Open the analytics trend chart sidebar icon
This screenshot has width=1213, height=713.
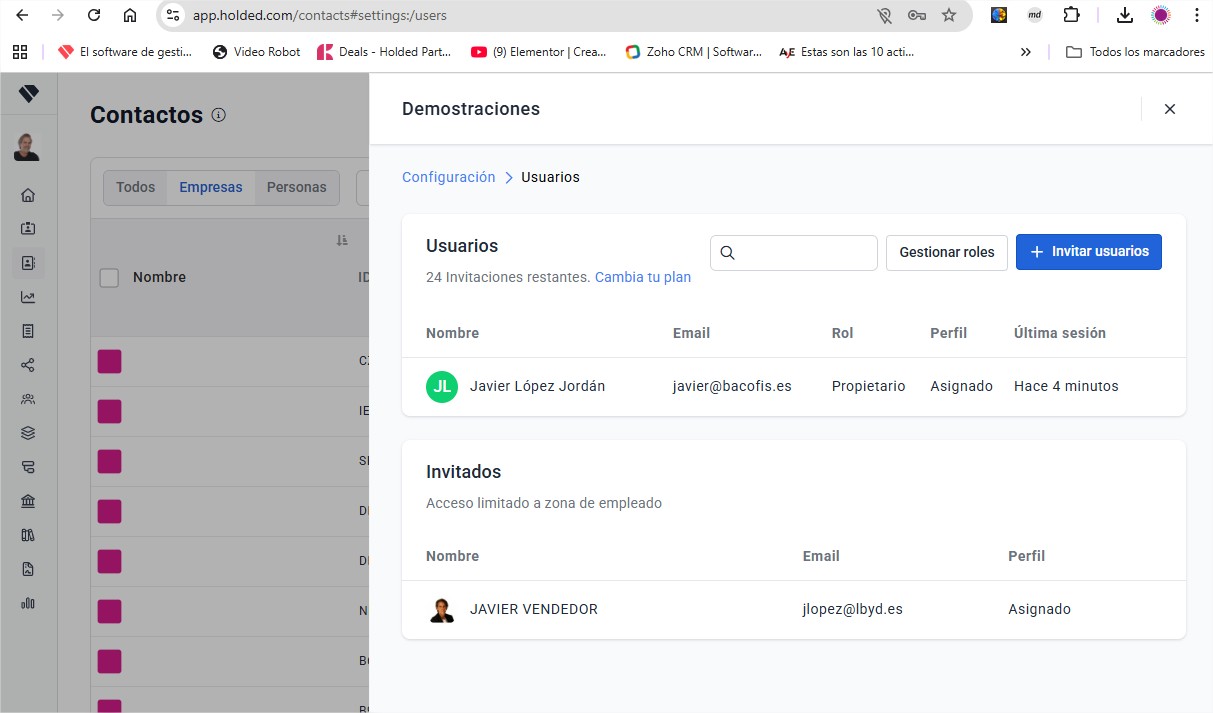click(x=29, y=296)
